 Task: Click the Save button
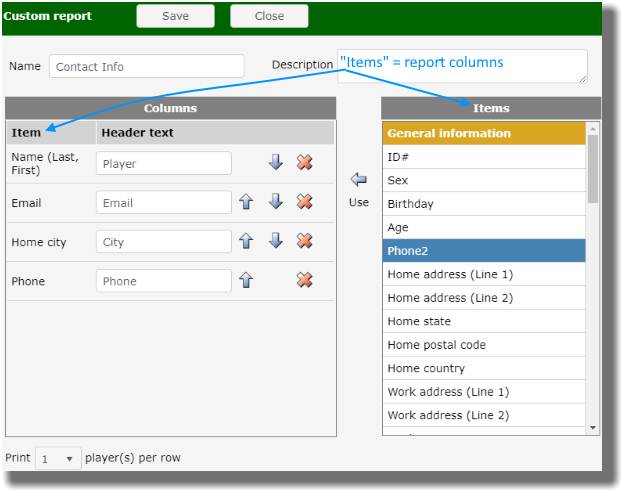click(176, 16)
